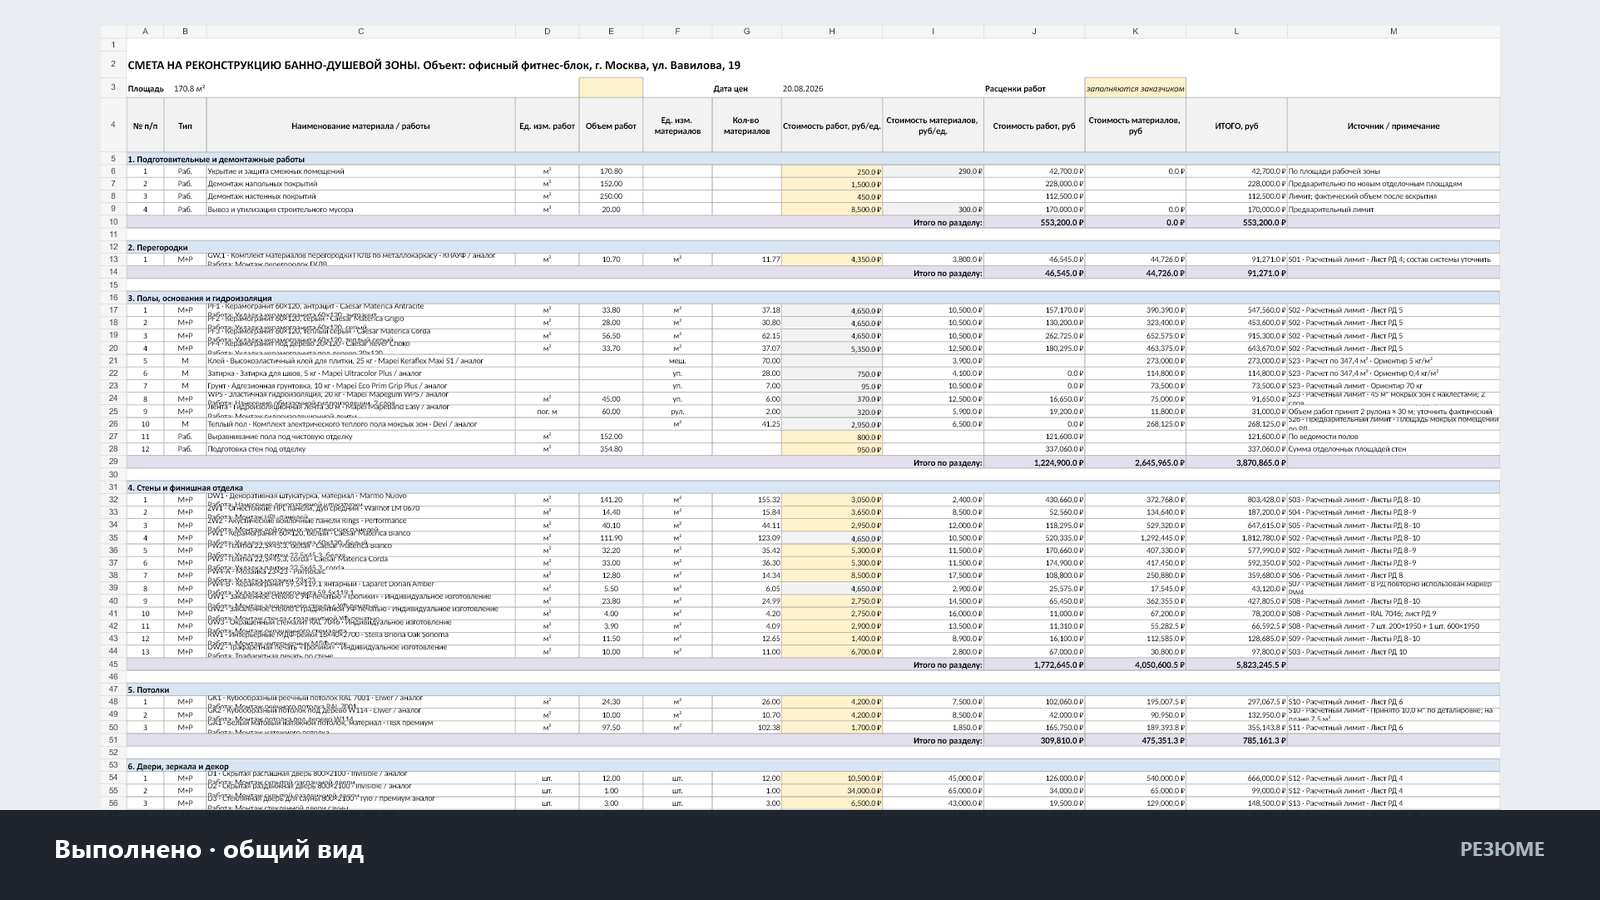Click the section total '5,823,245.5 ₽'

[1236, 664]
